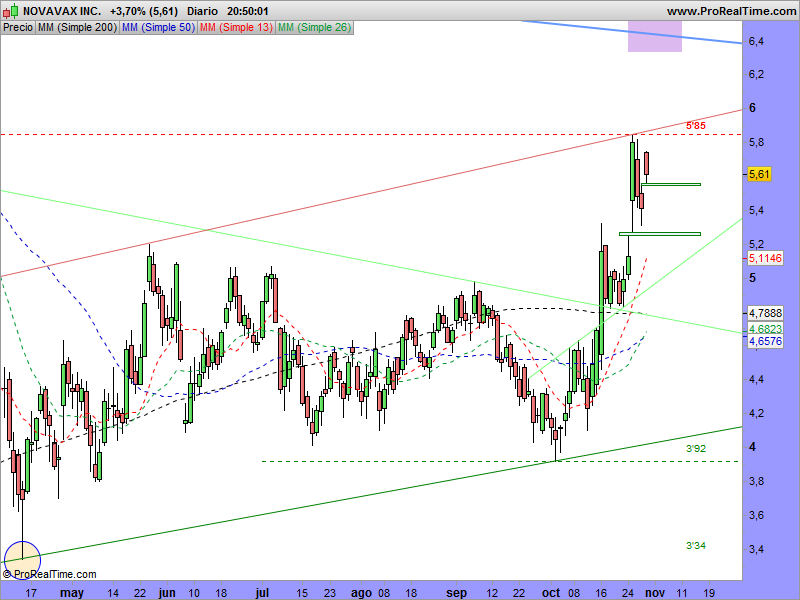Click the 'jun' date label on time axis
Screen dimensions: 800x600
point(167,593)
